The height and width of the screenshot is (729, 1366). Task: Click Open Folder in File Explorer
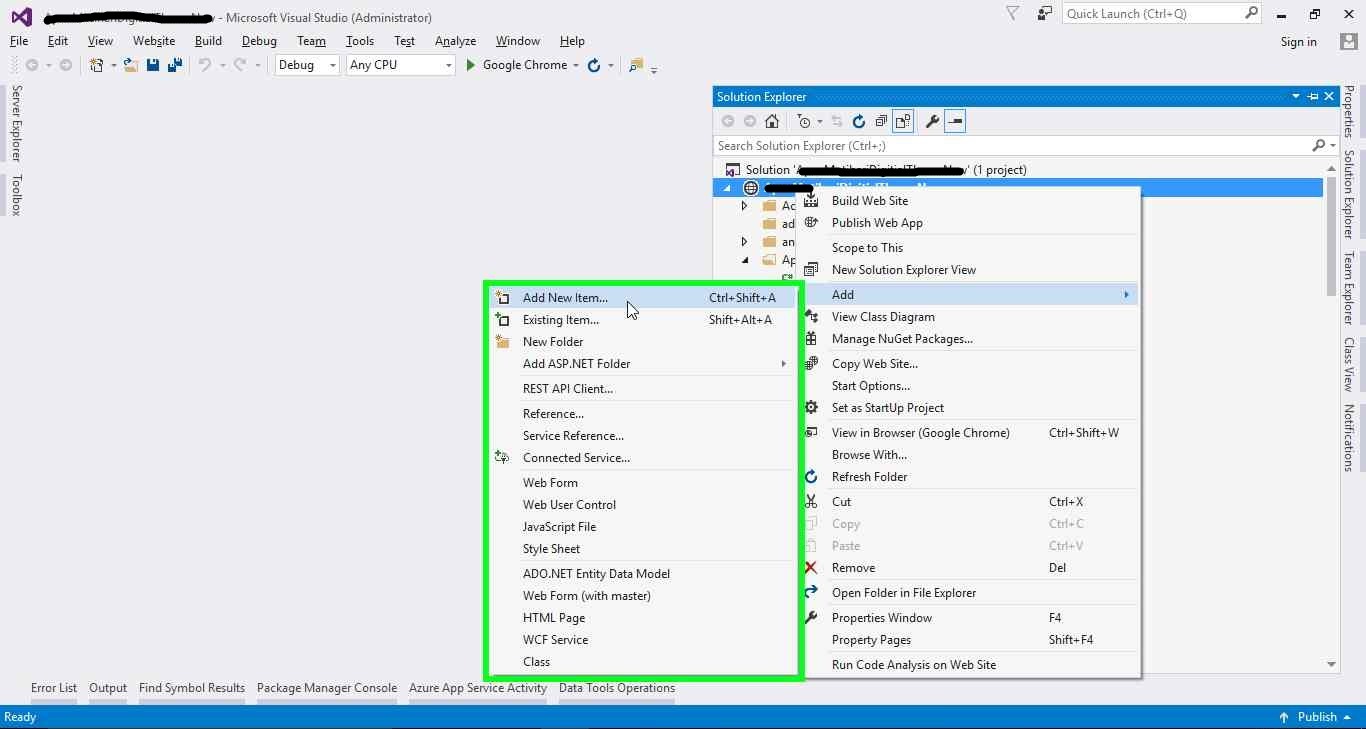tap(969, 593)
